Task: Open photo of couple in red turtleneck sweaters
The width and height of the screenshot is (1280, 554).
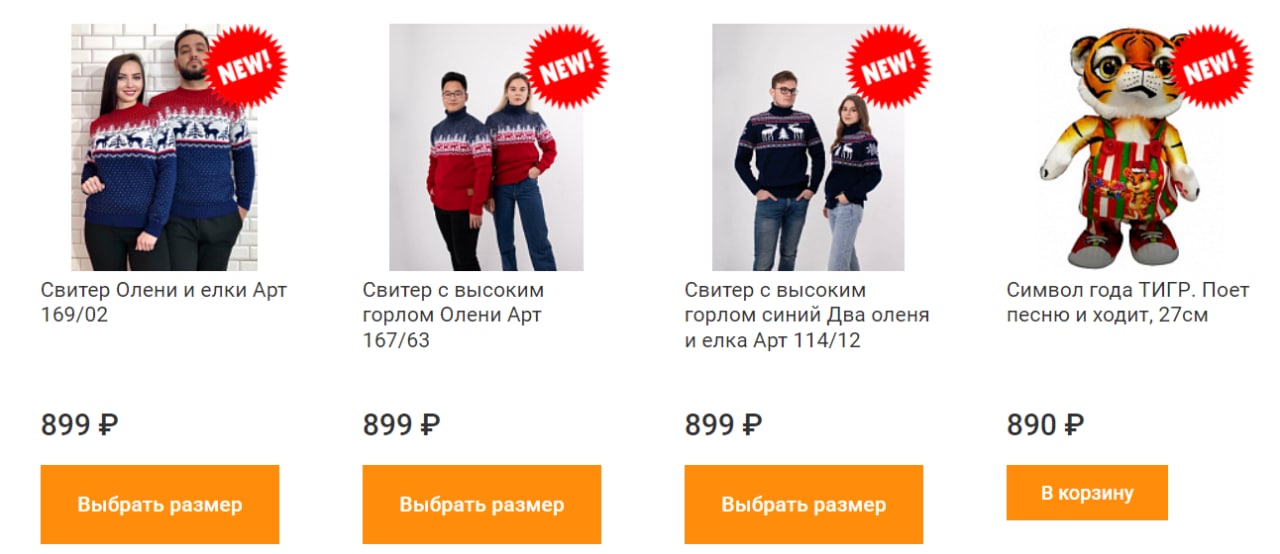Action: pos(486,147)
